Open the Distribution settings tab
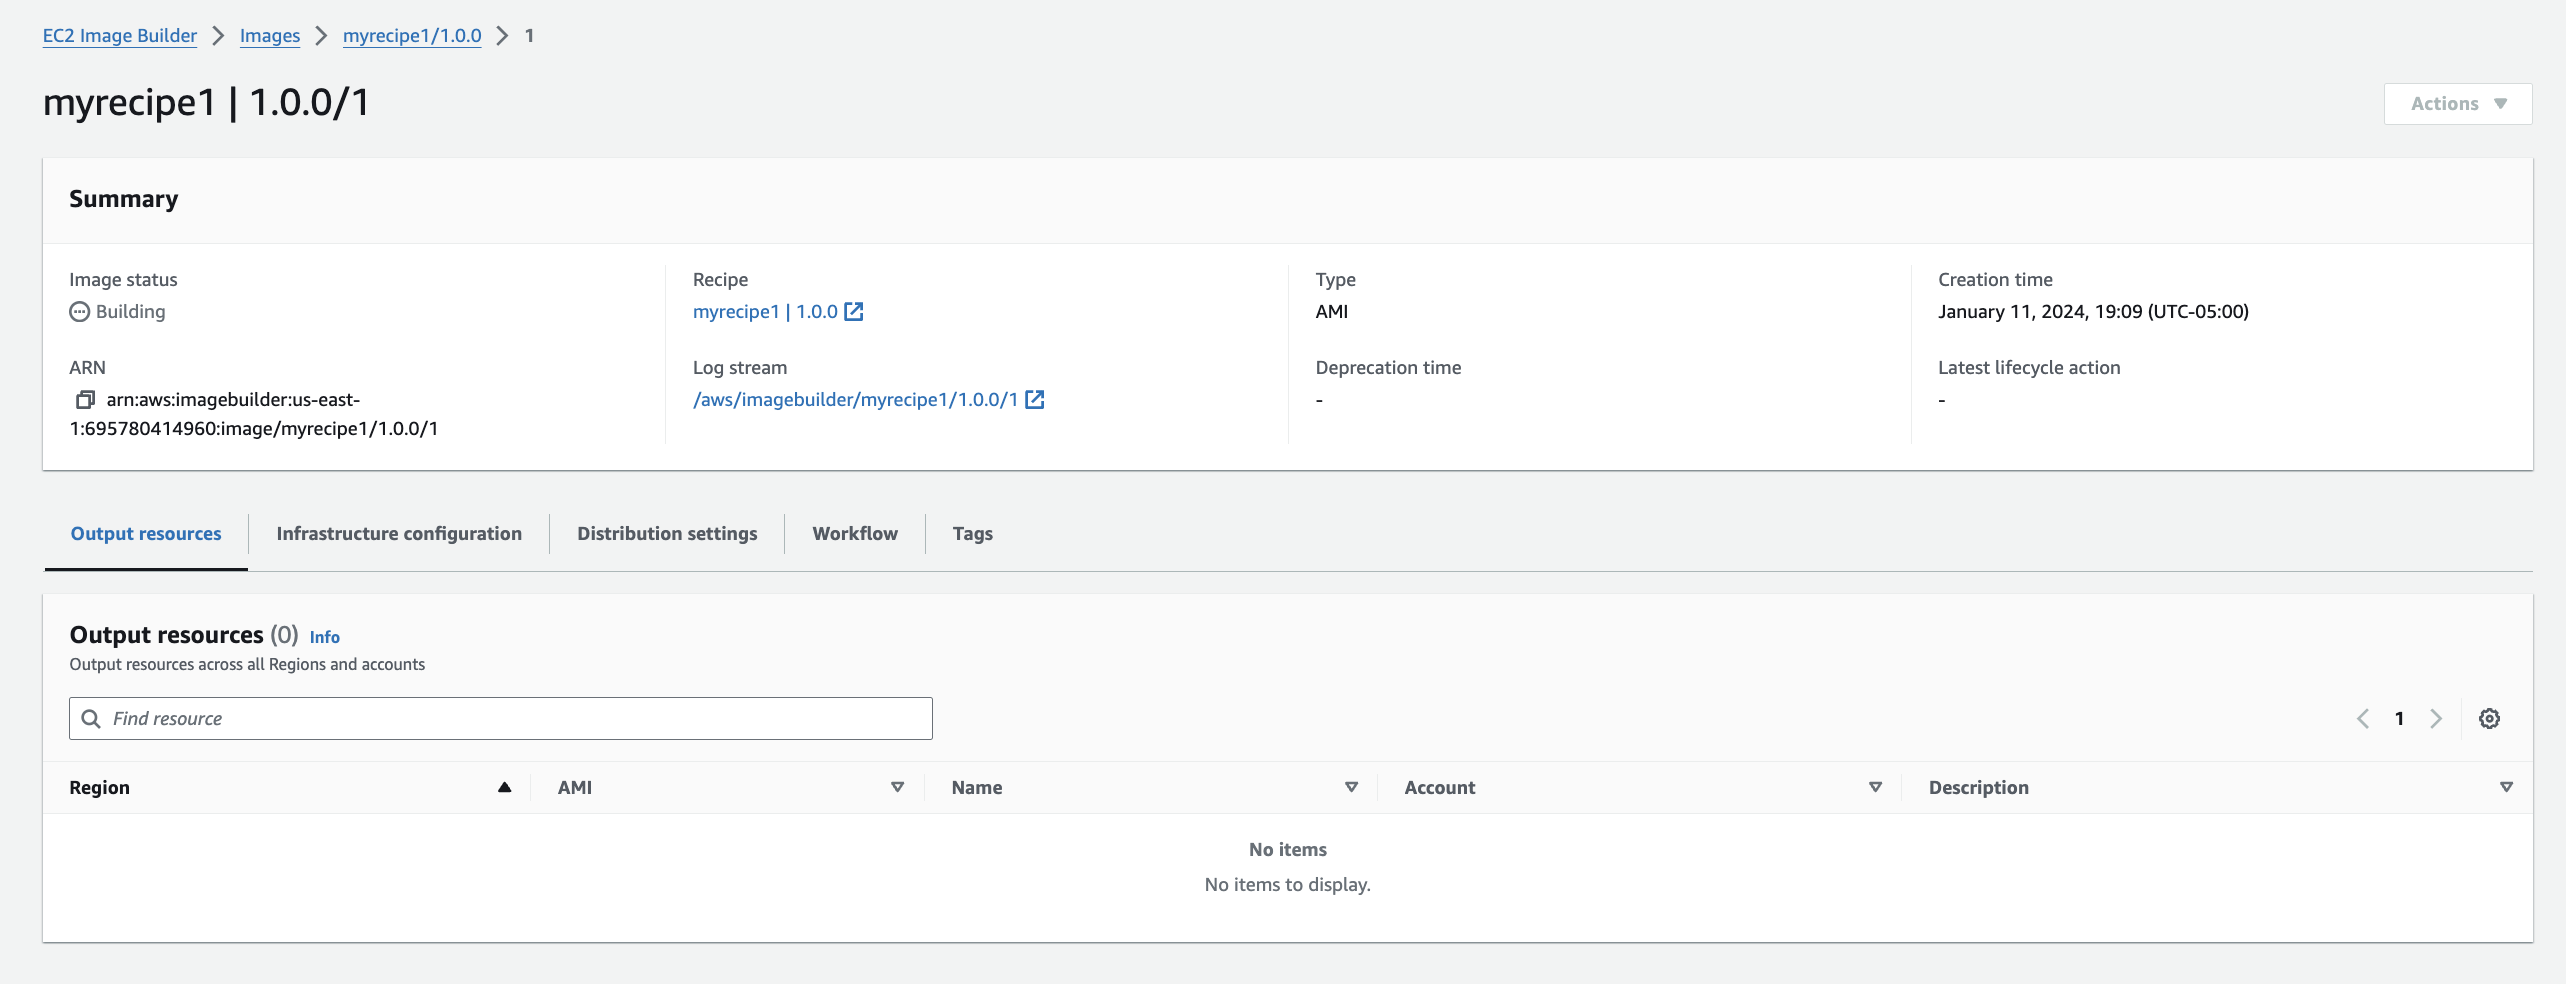Image resolution: width=2566 pixels, height=984 pixels. coord(667,534)
